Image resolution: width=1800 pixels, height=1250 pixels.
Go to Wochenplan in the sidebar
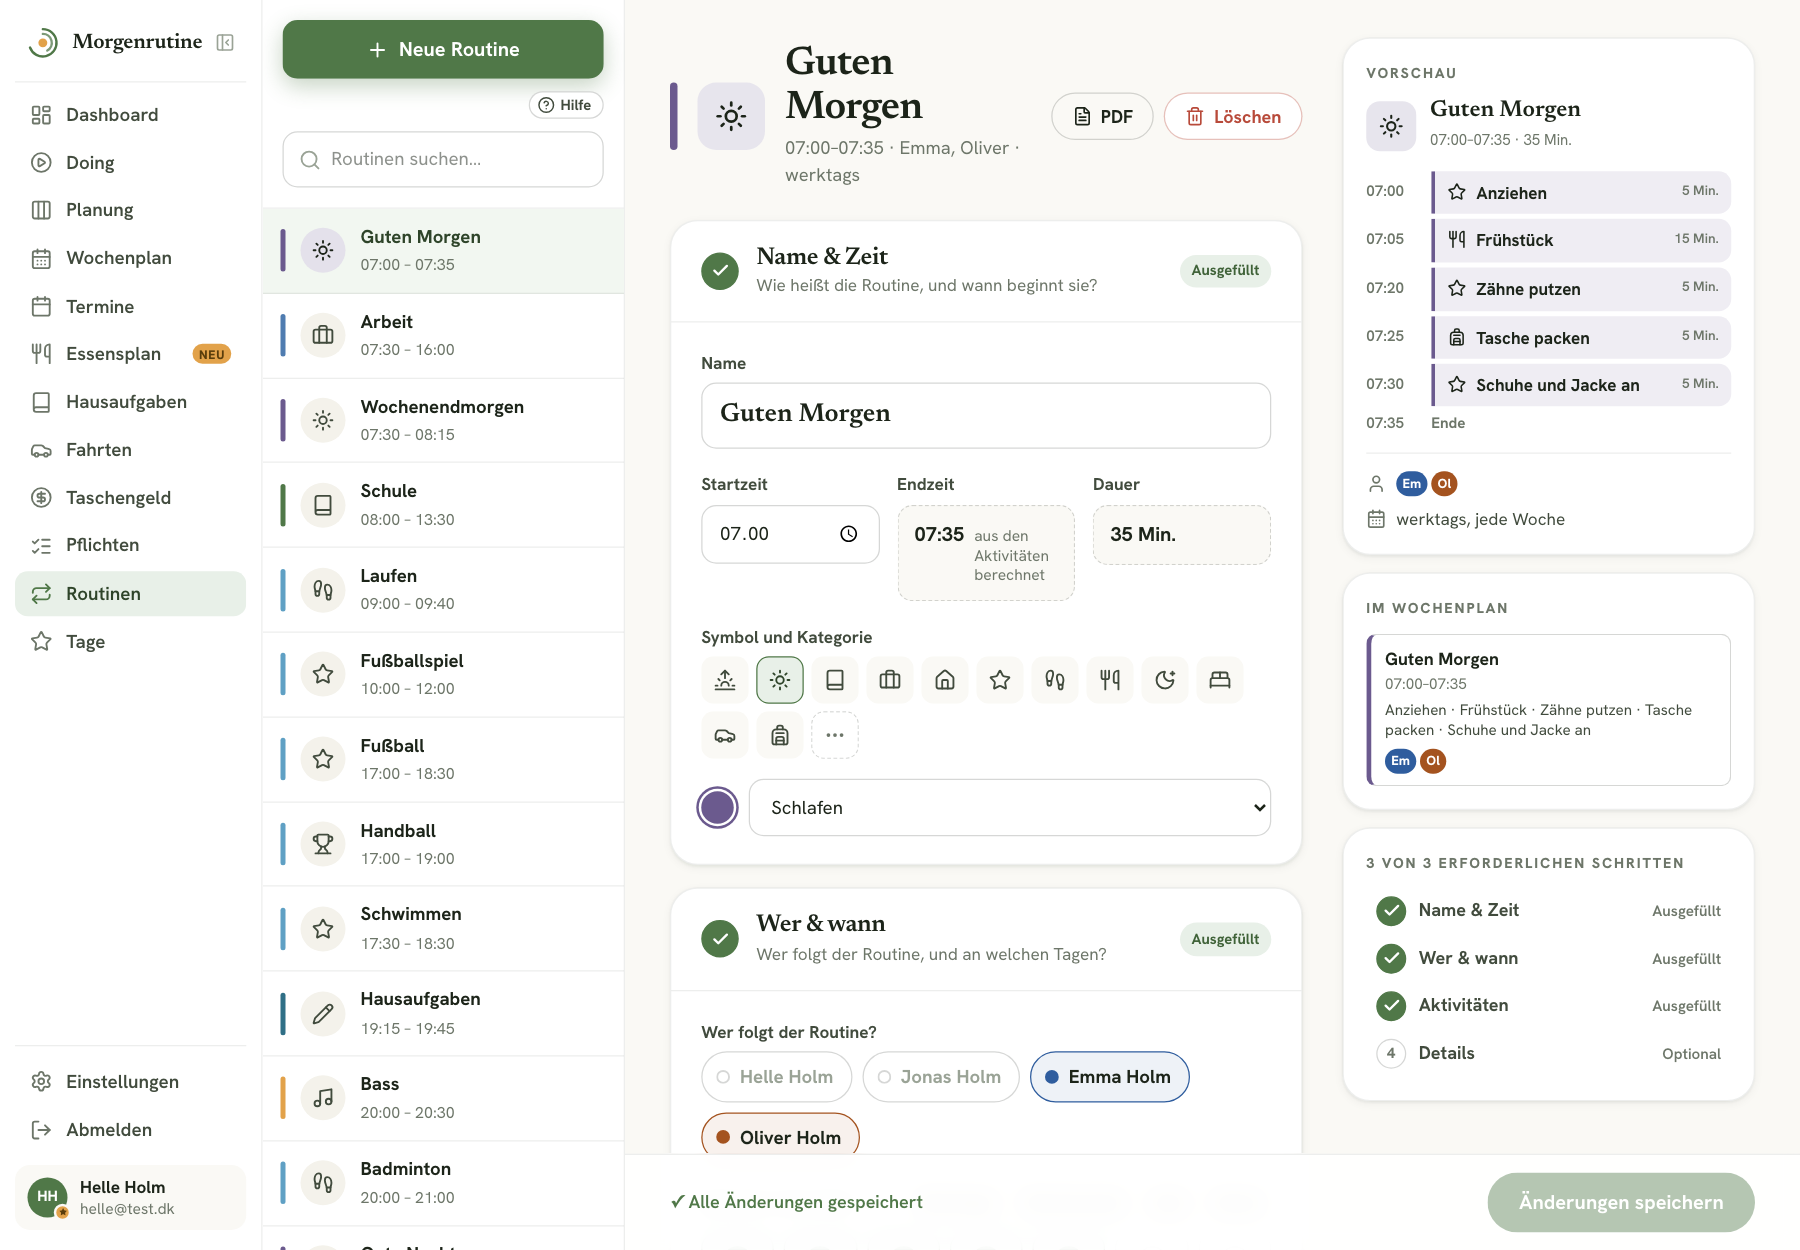[130, 258]
